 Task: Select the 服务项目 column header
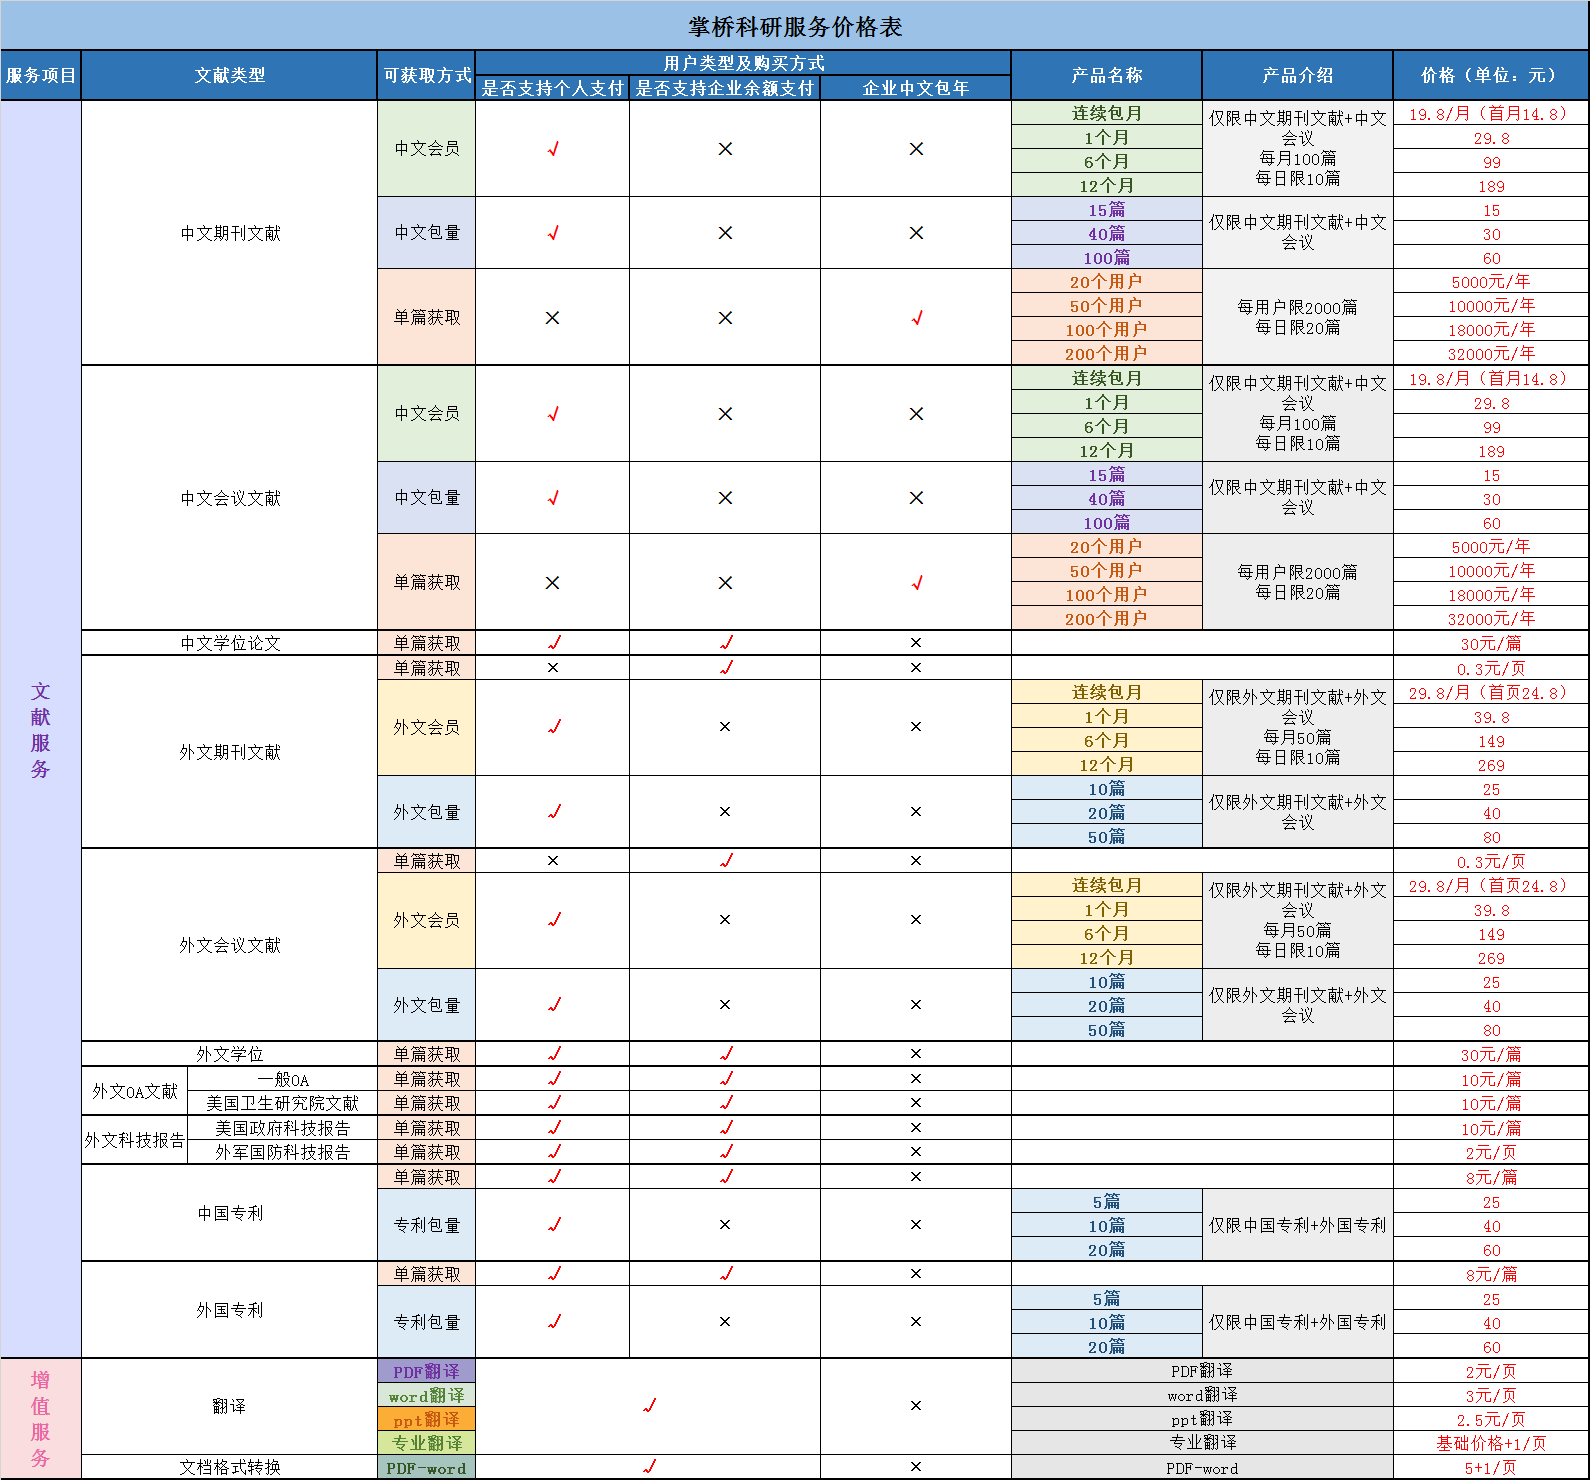click(41, 75)
